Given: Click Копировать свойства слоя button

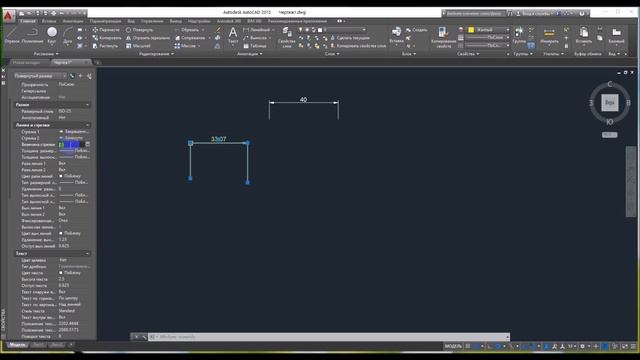Looking at the screenshot, I should [358, 46].
